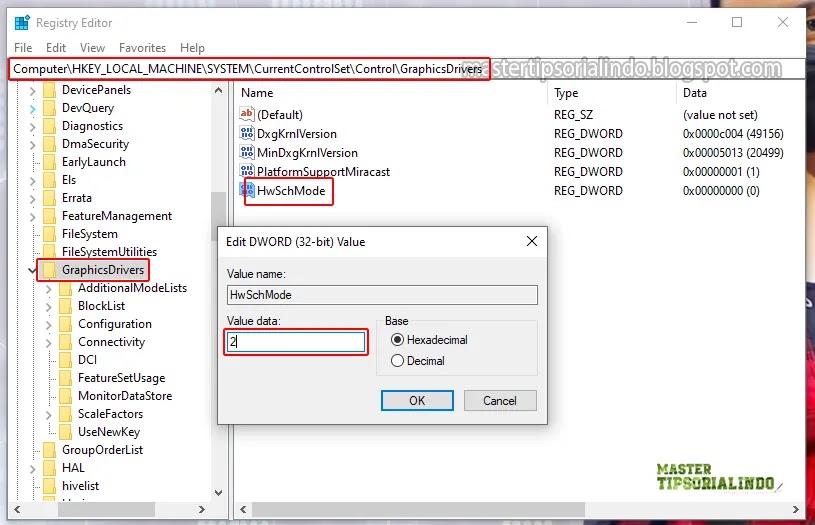The width and height of the screenshot is (815, 525).
Task: Click the Configuration folder icon
Action: 65,324
